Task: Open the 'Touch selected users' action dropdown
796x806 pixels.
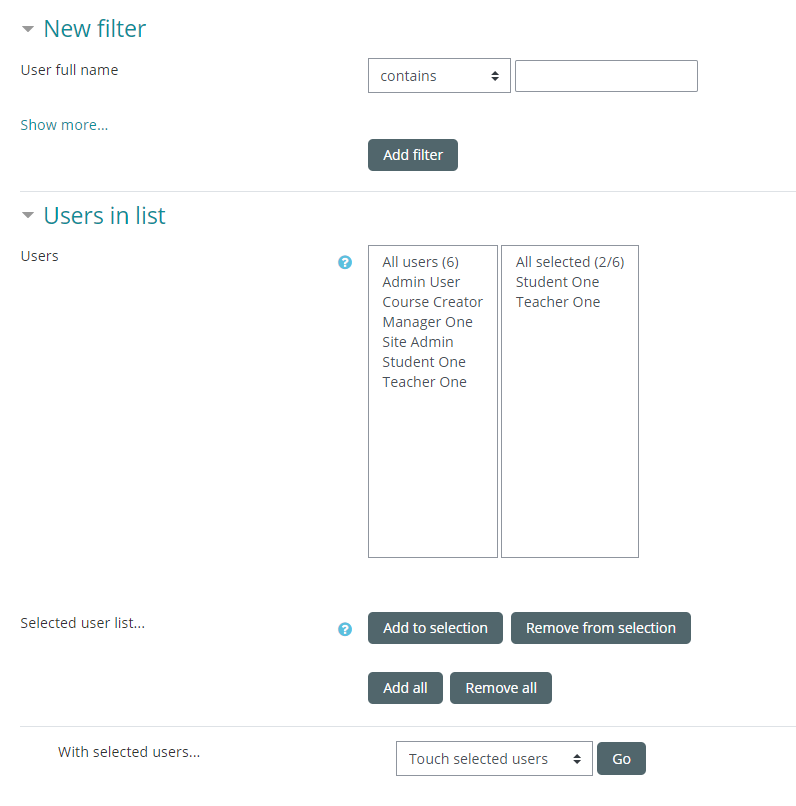Action: pyautogui.click(x=494, y=759)
